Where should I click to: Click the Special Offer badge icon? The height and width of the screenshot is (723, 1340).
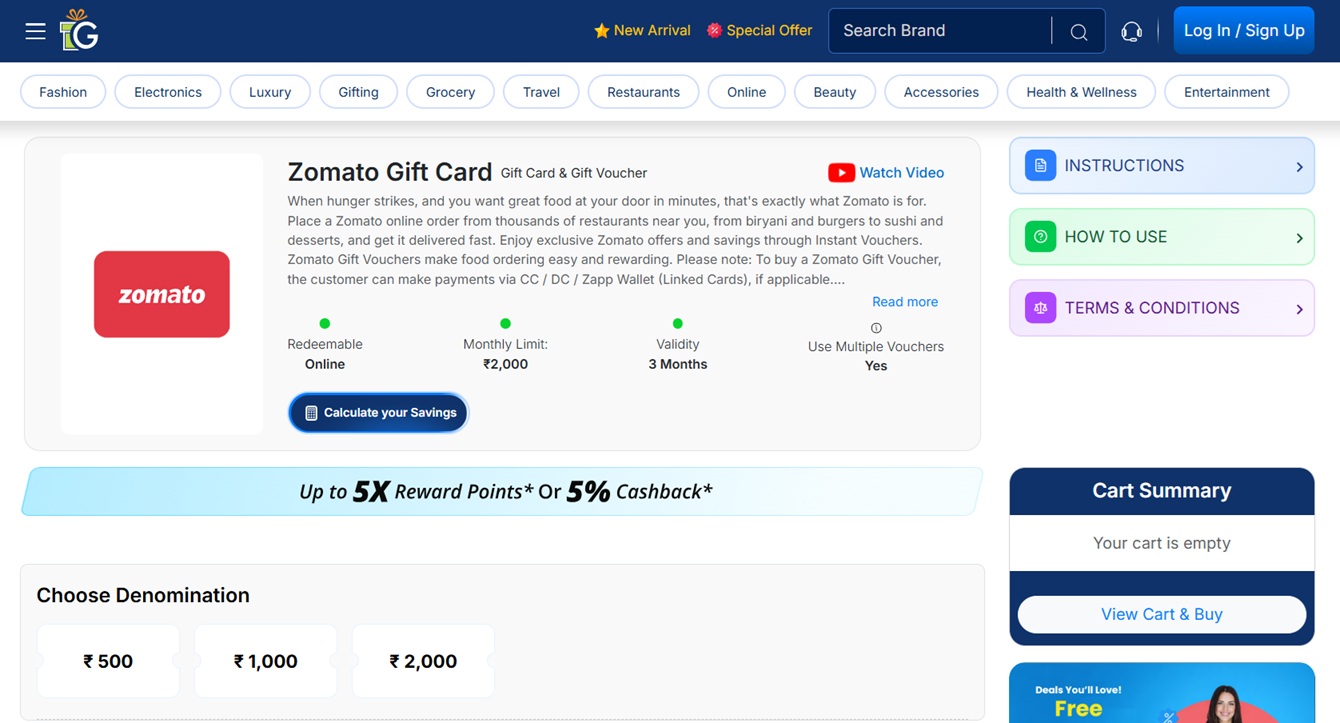pos(714,31)
